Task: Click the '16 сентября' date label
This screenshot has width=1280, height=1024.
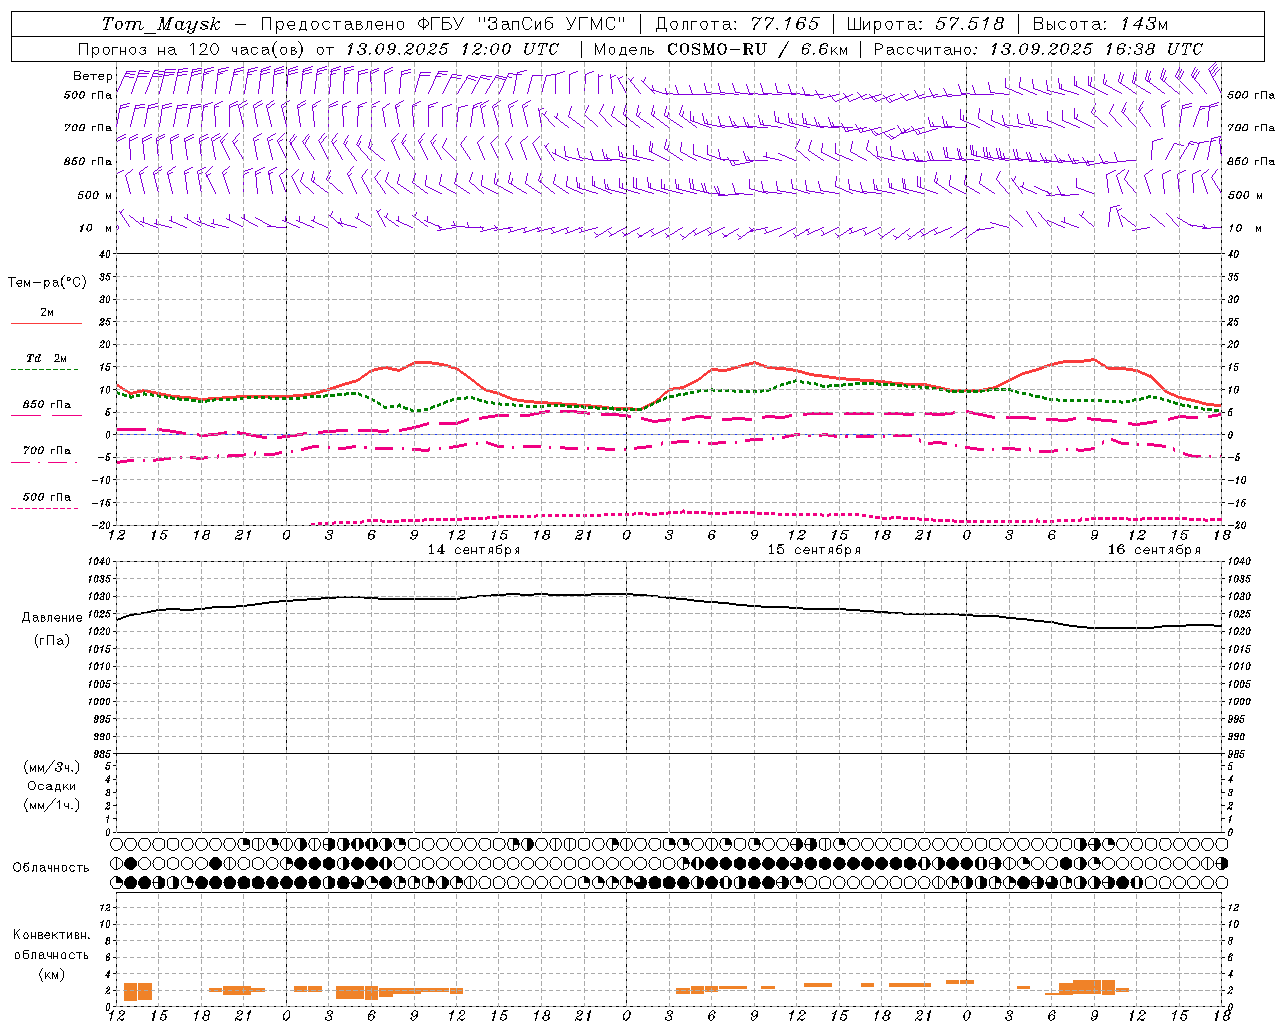Action: 1154,550
